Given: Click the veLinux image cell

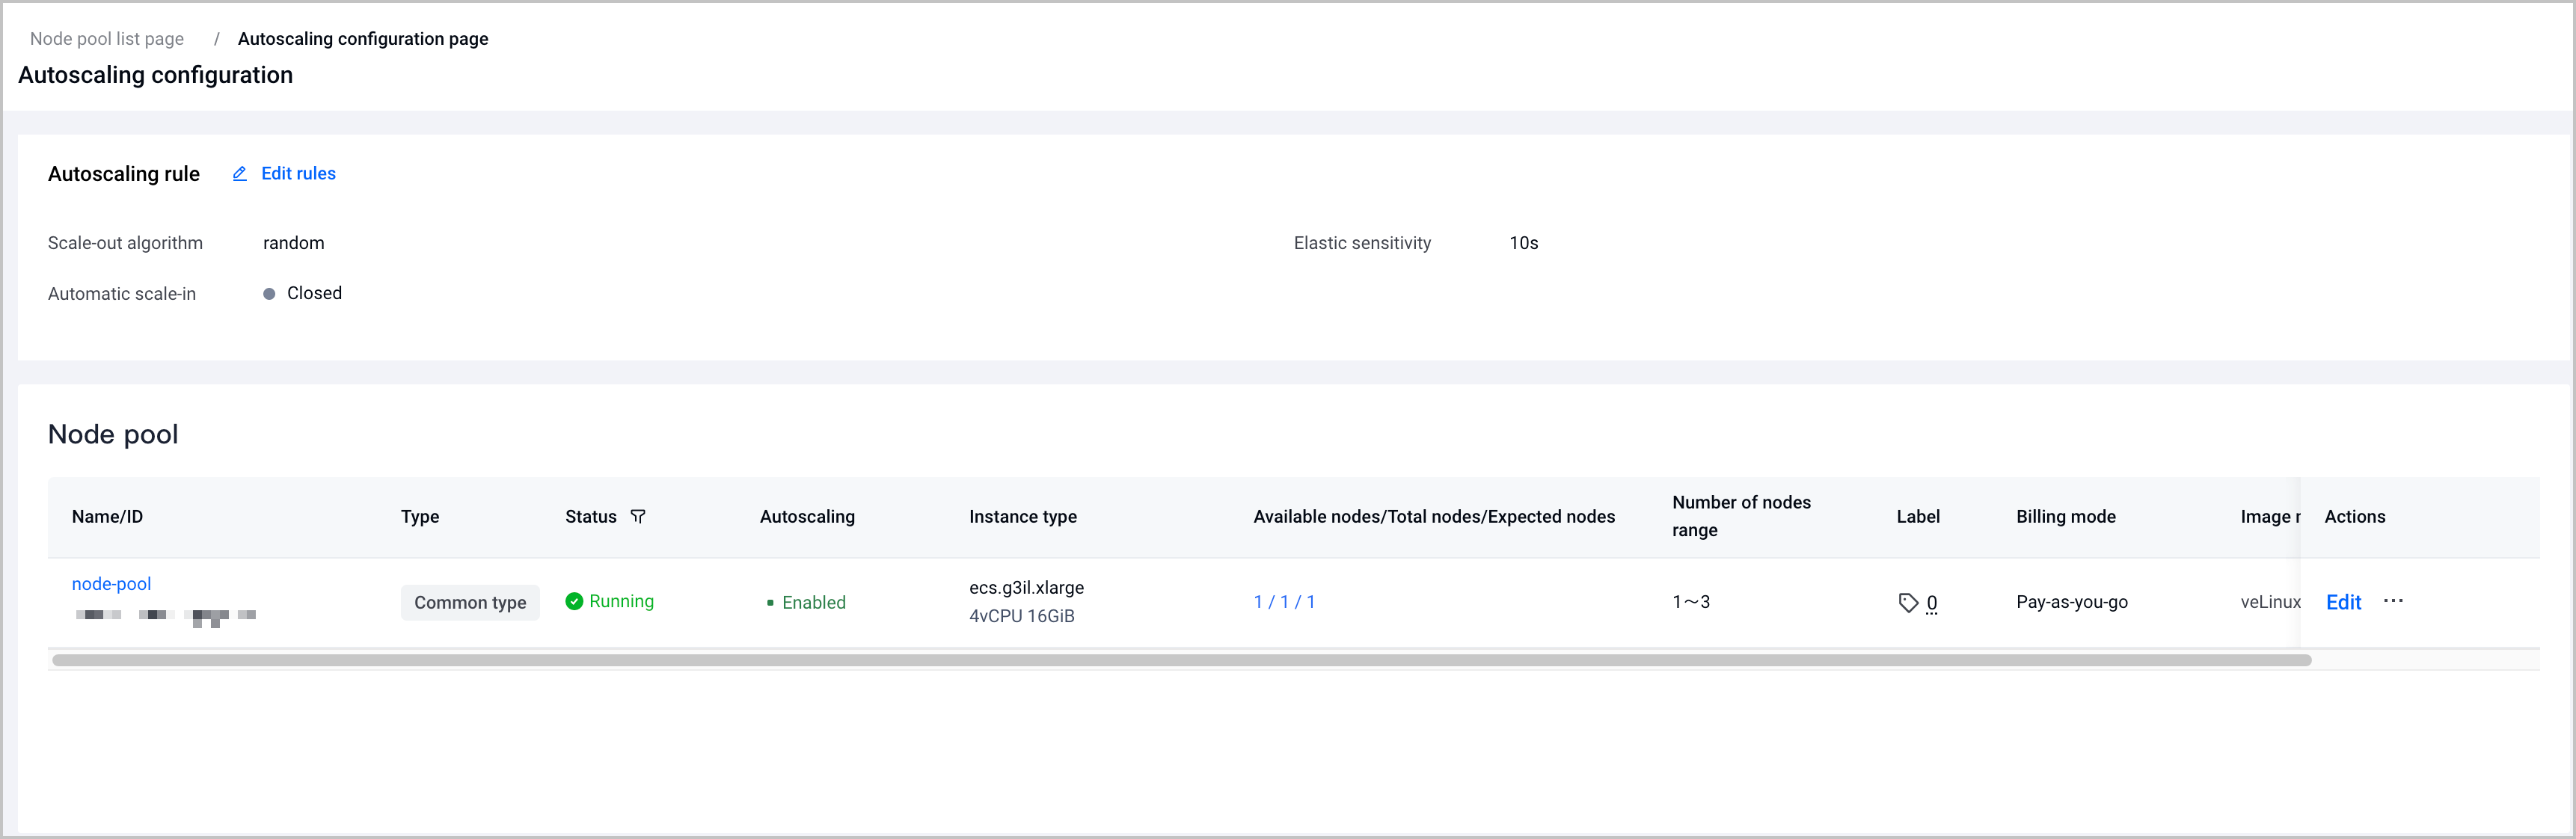Looking at the screenshot, I should coord(2270,602).
